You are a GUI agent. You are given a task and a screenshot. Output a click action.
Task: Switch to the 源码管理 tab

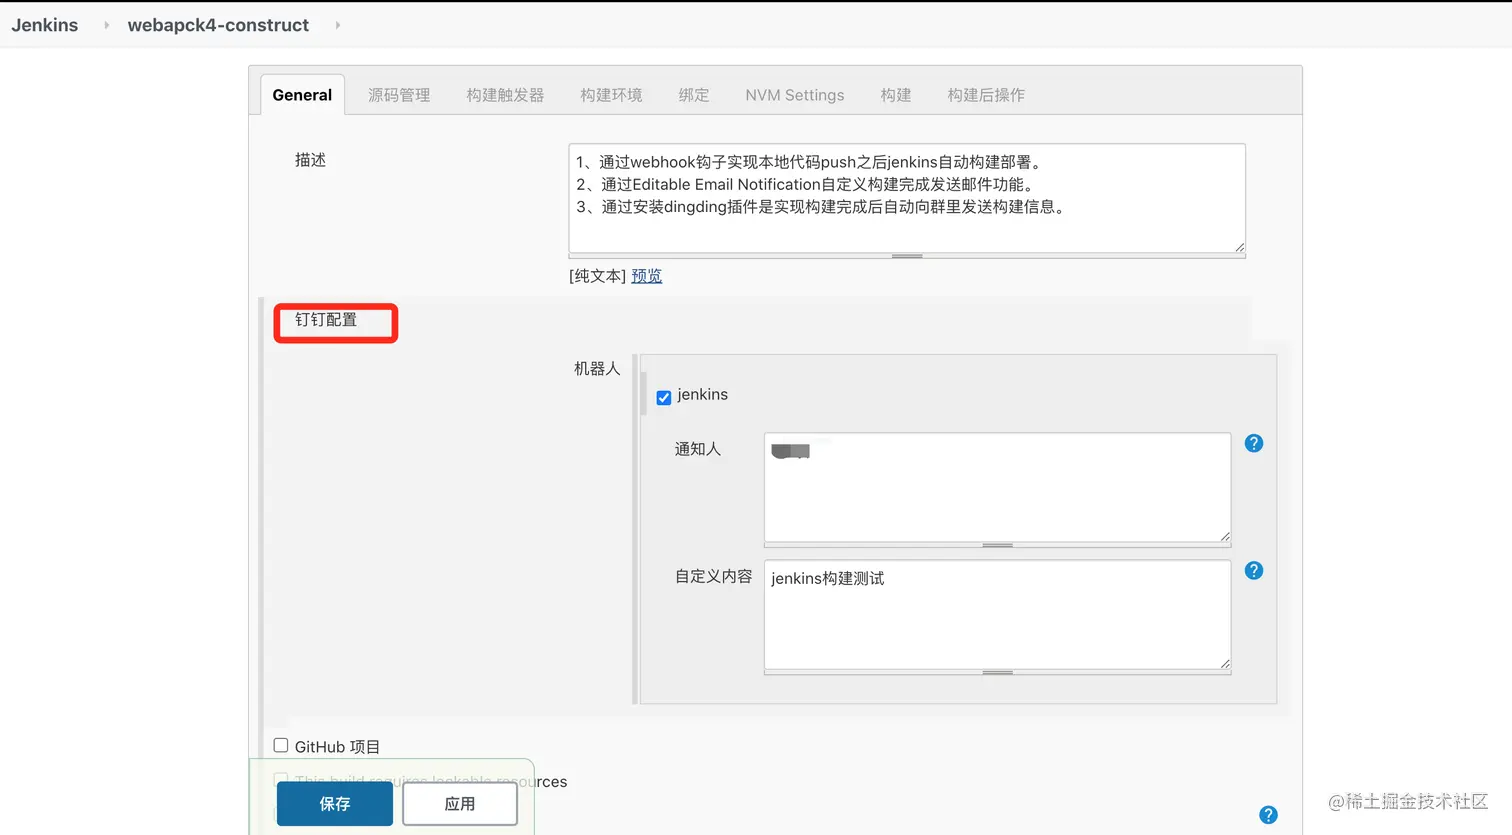click(x=399, y=95)
